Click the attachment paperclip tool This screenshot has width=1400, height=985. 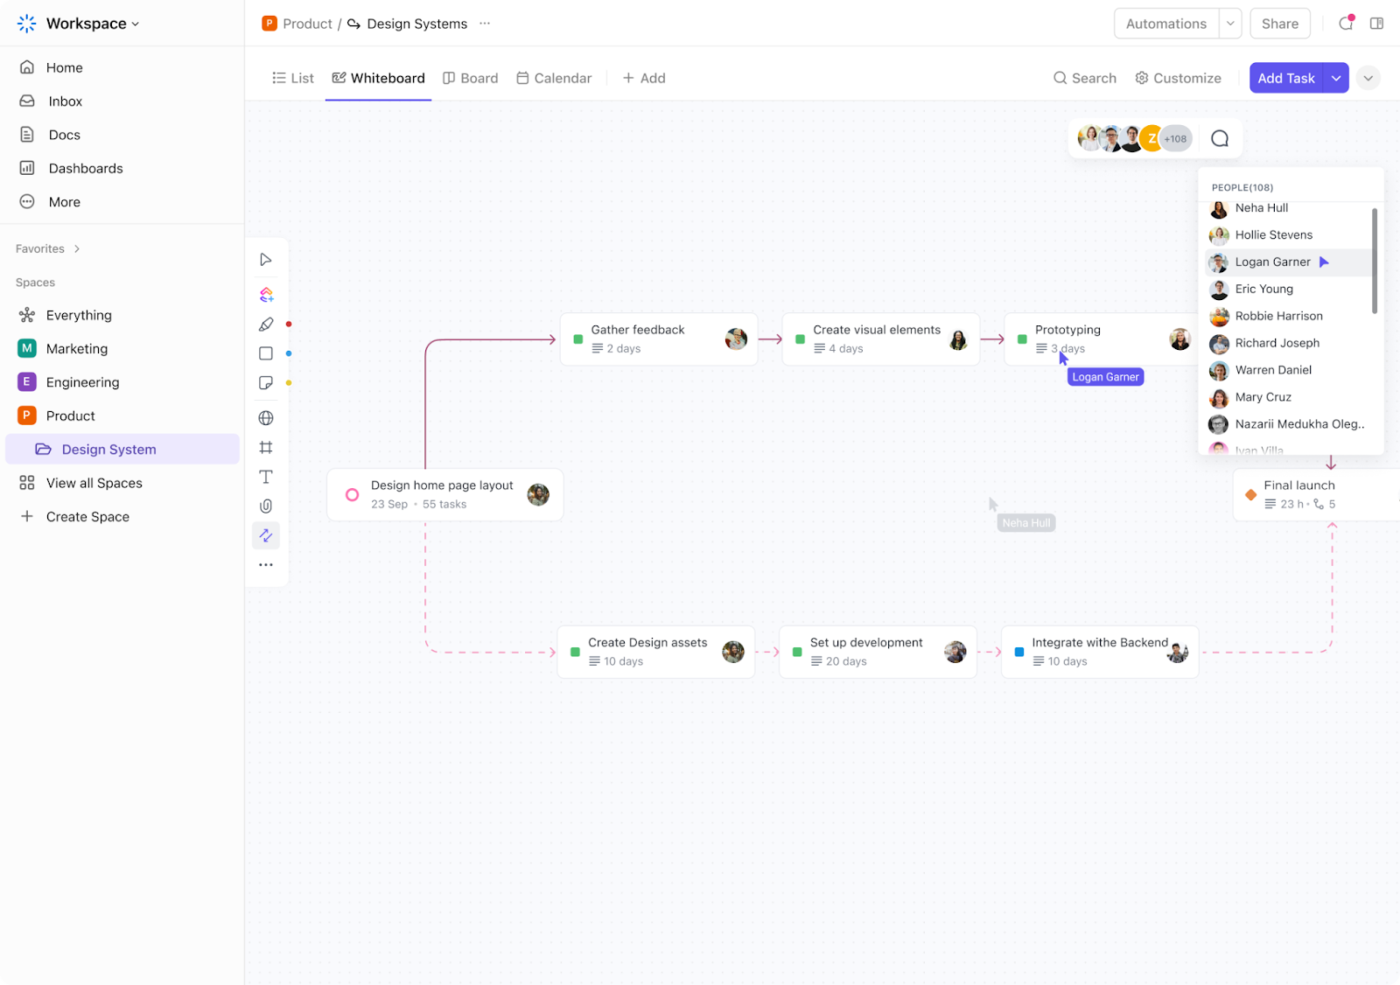[266, 506]
